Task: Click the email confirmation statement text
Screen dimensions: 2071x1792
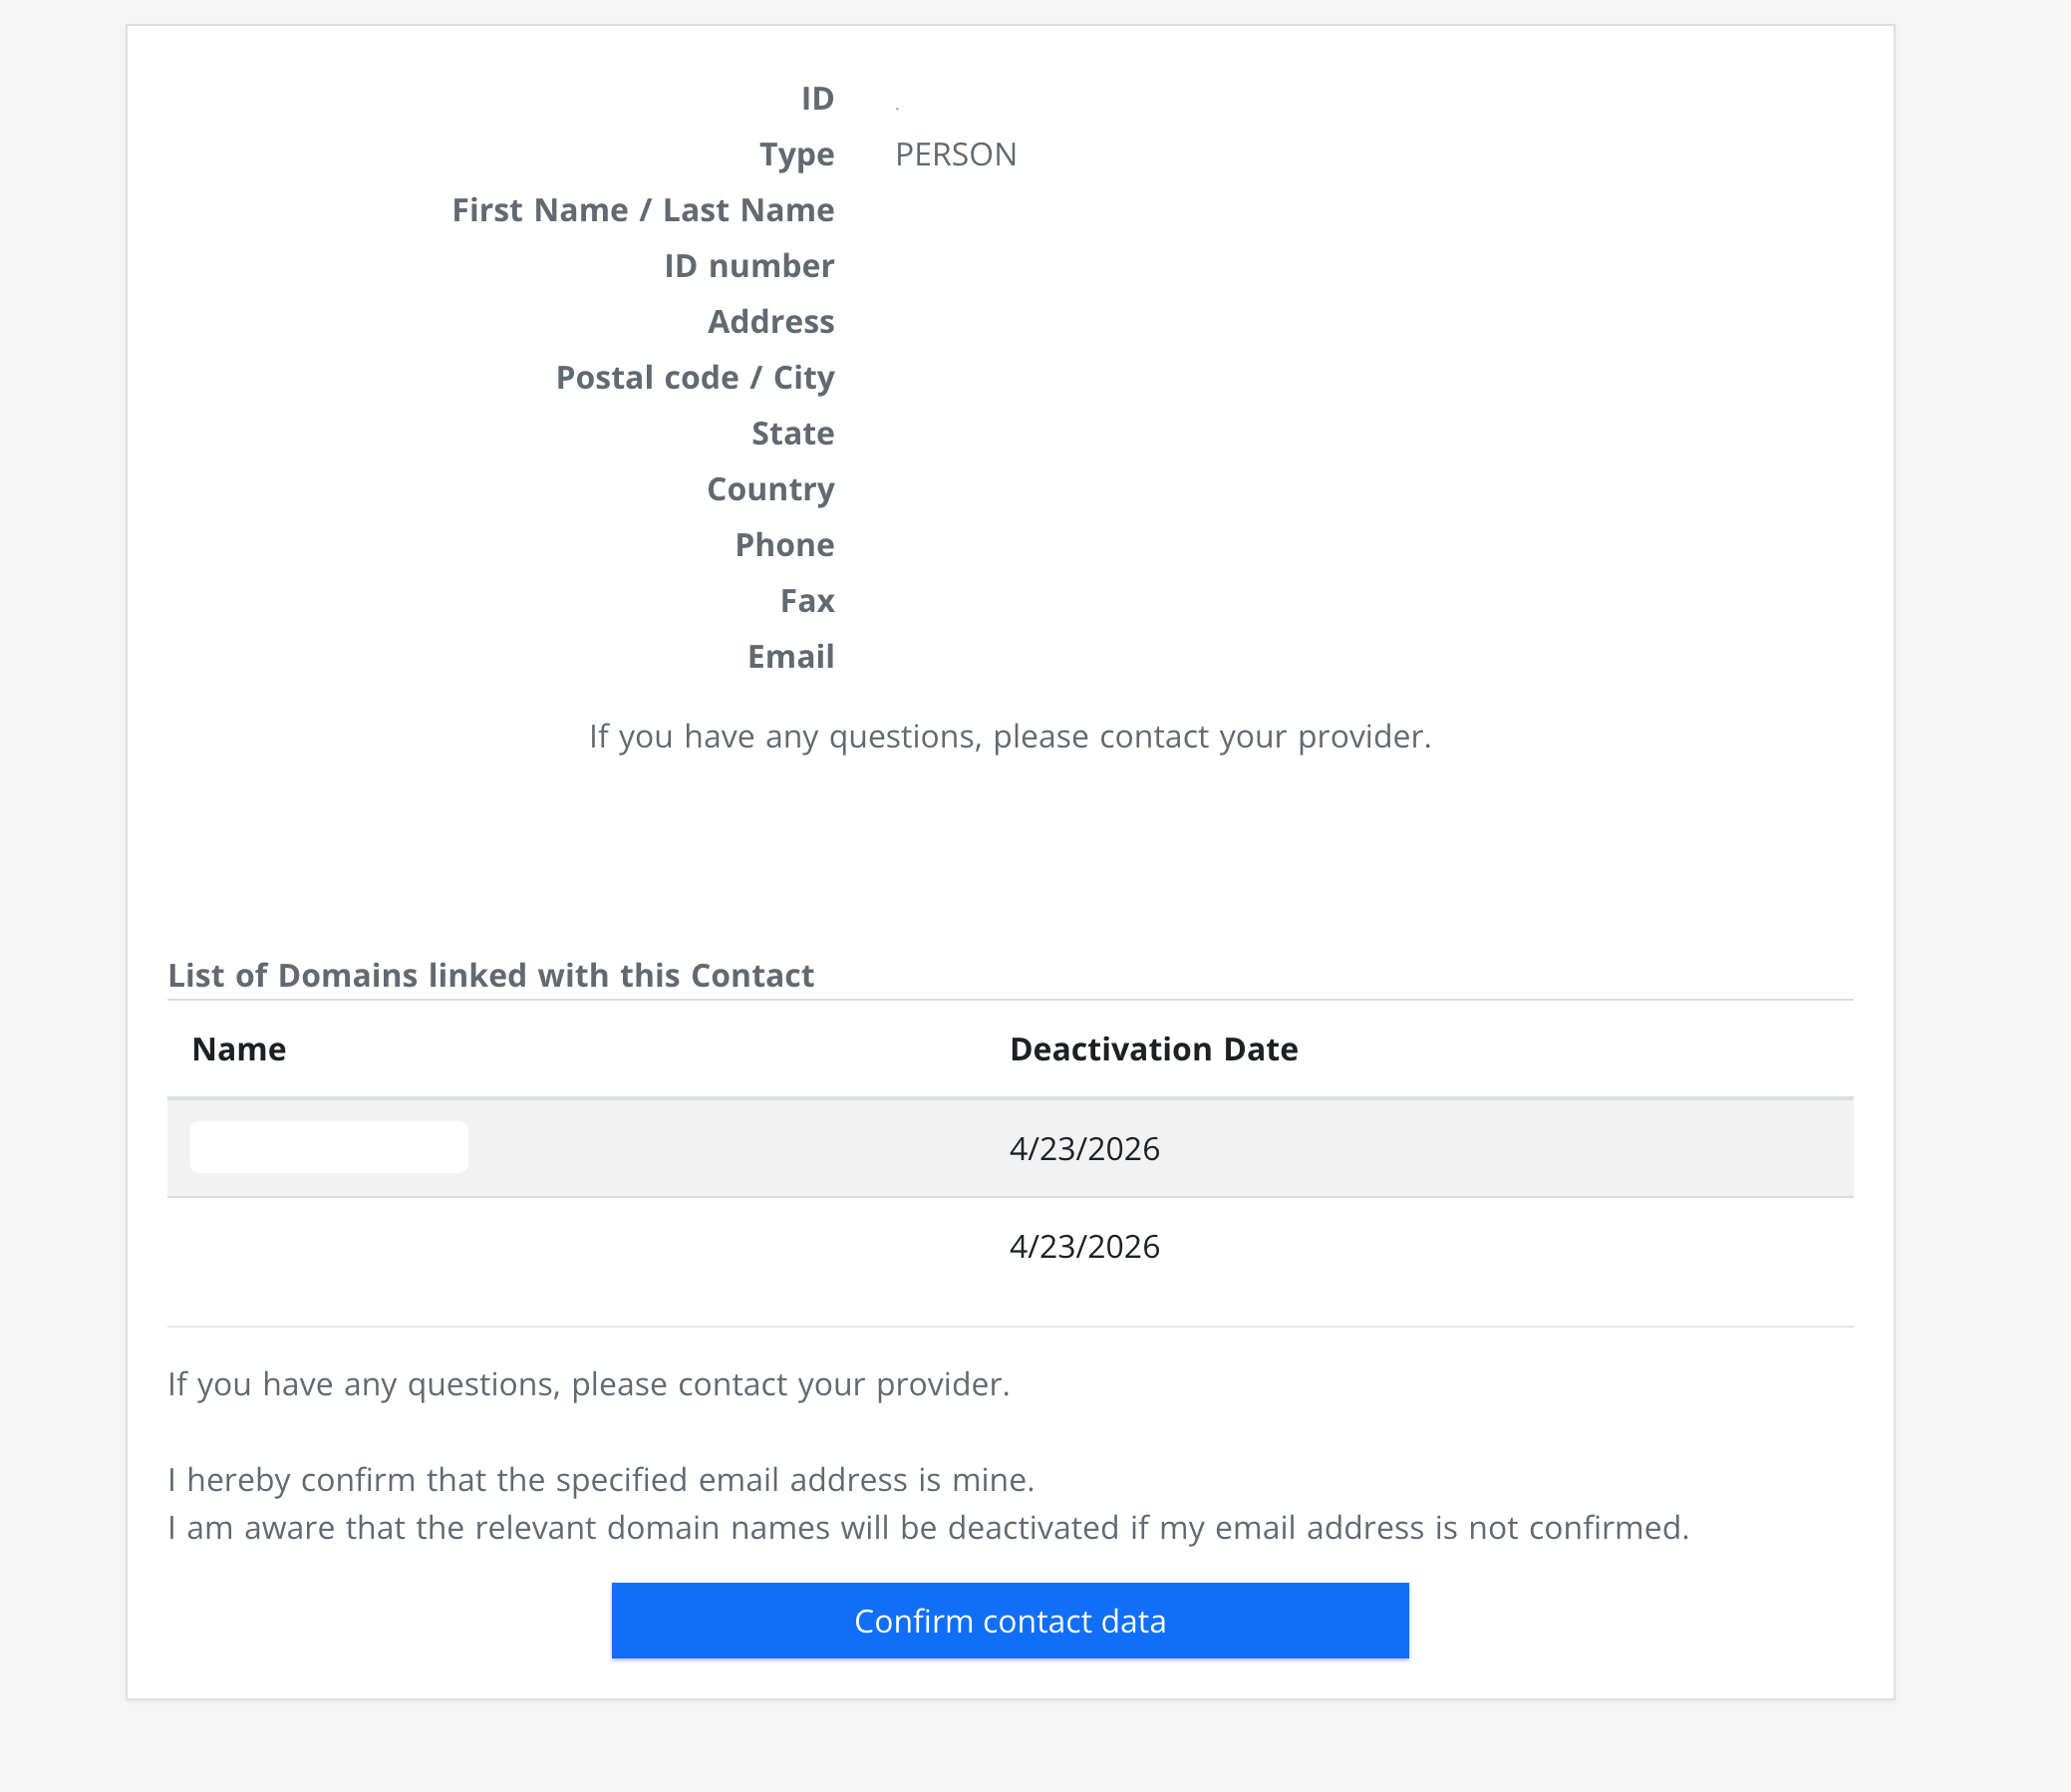Action: [603, 1479]
